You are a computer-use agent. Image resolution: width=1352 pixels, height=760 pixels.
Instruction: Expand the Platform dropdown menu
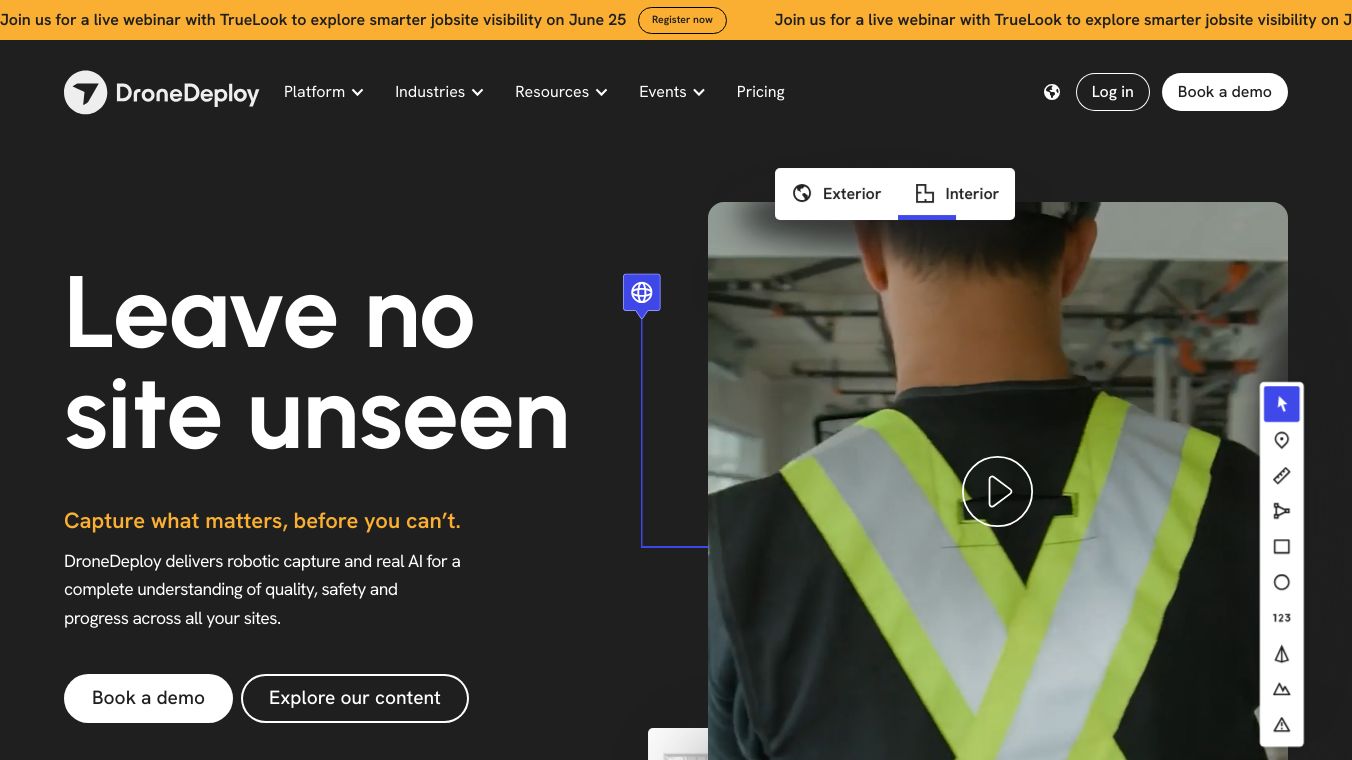[324, 92]
